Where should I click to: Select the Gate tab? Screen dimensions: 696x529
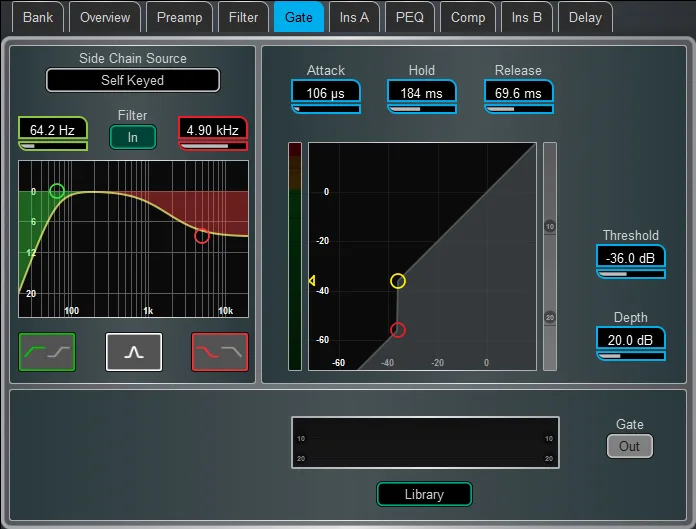(x=299, y=17)
